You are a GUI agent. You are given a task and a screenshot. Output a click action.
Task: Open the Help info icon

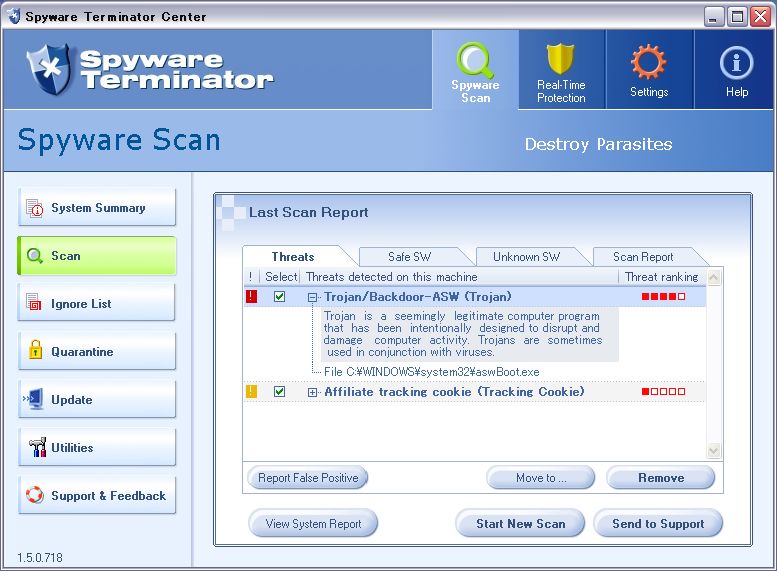pos(736,63)
